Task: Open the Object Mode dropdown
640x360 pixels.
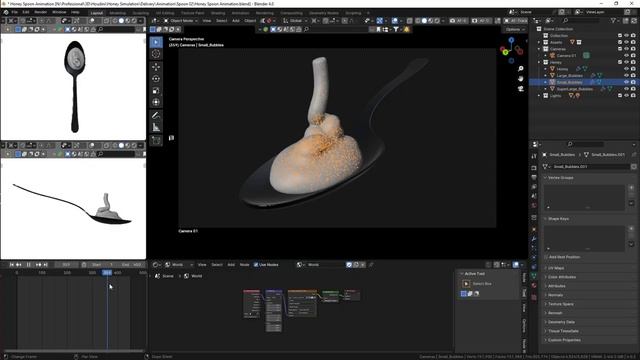Action: click(x=180, y=20)
